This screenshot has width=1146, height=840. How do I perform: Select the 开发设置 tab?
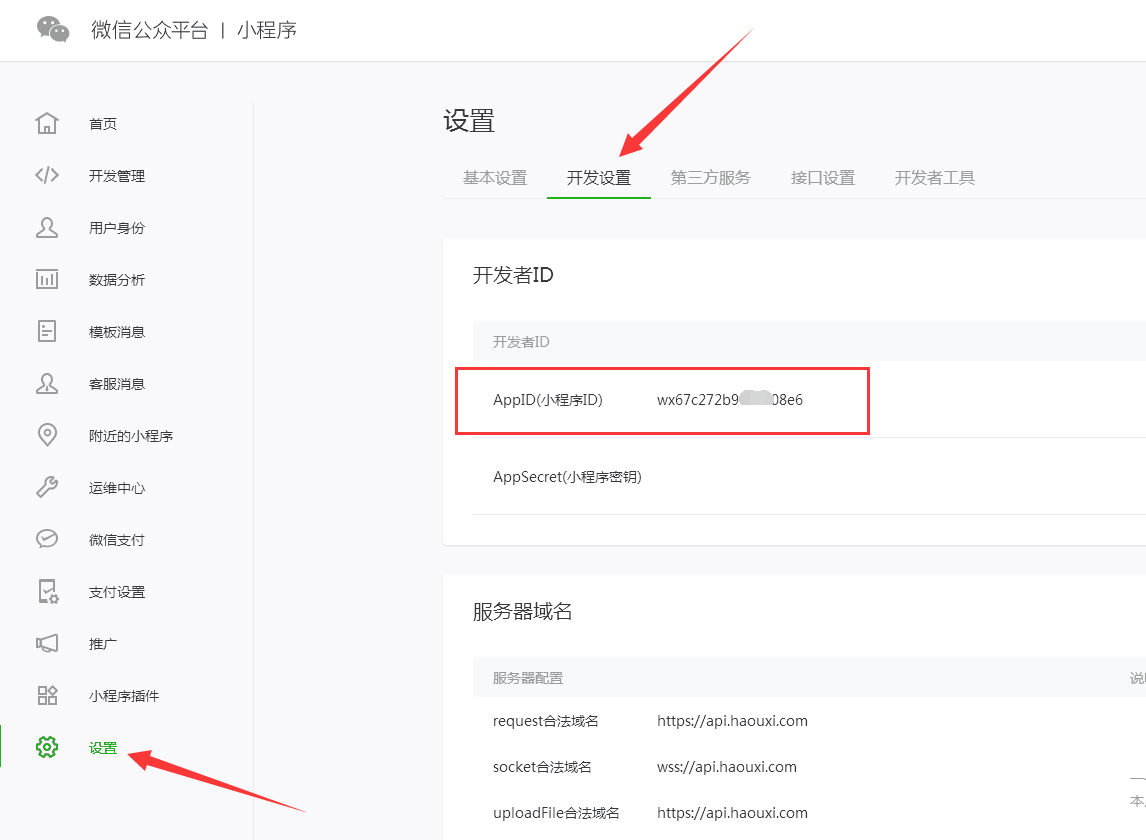599,178
